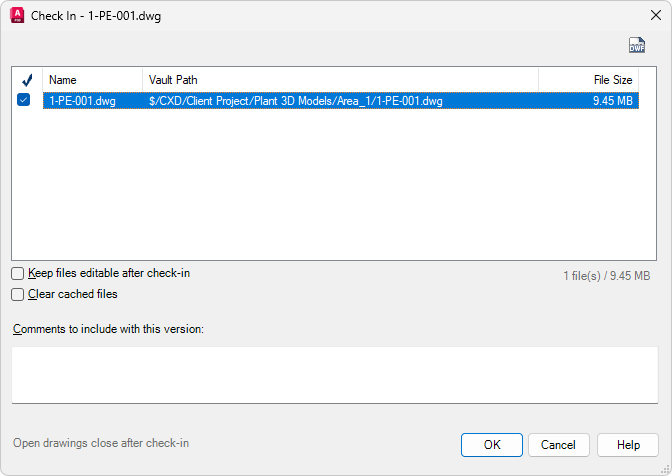Click into the version comments text box
The width and height of the screenshot is (672, 476).
[x=335, y=375]
